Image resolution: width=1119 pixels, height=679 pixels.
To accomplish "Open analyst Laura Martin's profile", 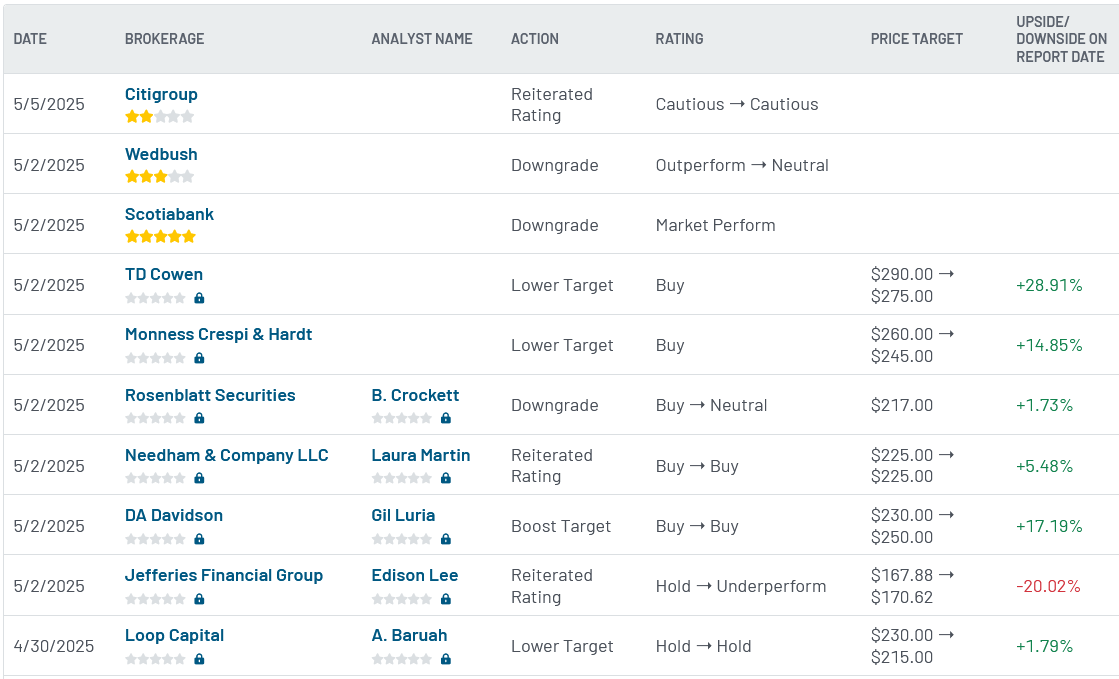I will [420, 455].
